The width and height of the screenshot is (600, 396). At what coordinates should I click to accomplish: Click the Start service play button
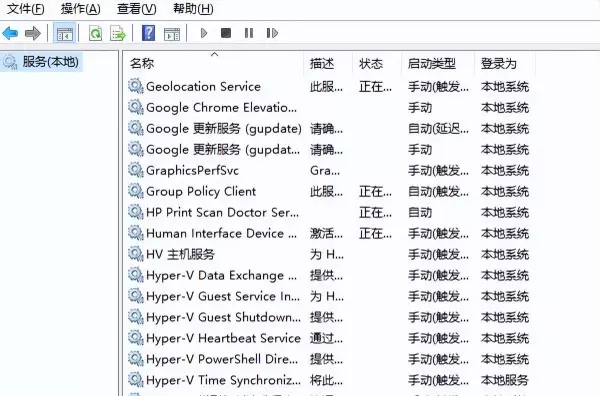pyautogui.click(x=204, y=33)
